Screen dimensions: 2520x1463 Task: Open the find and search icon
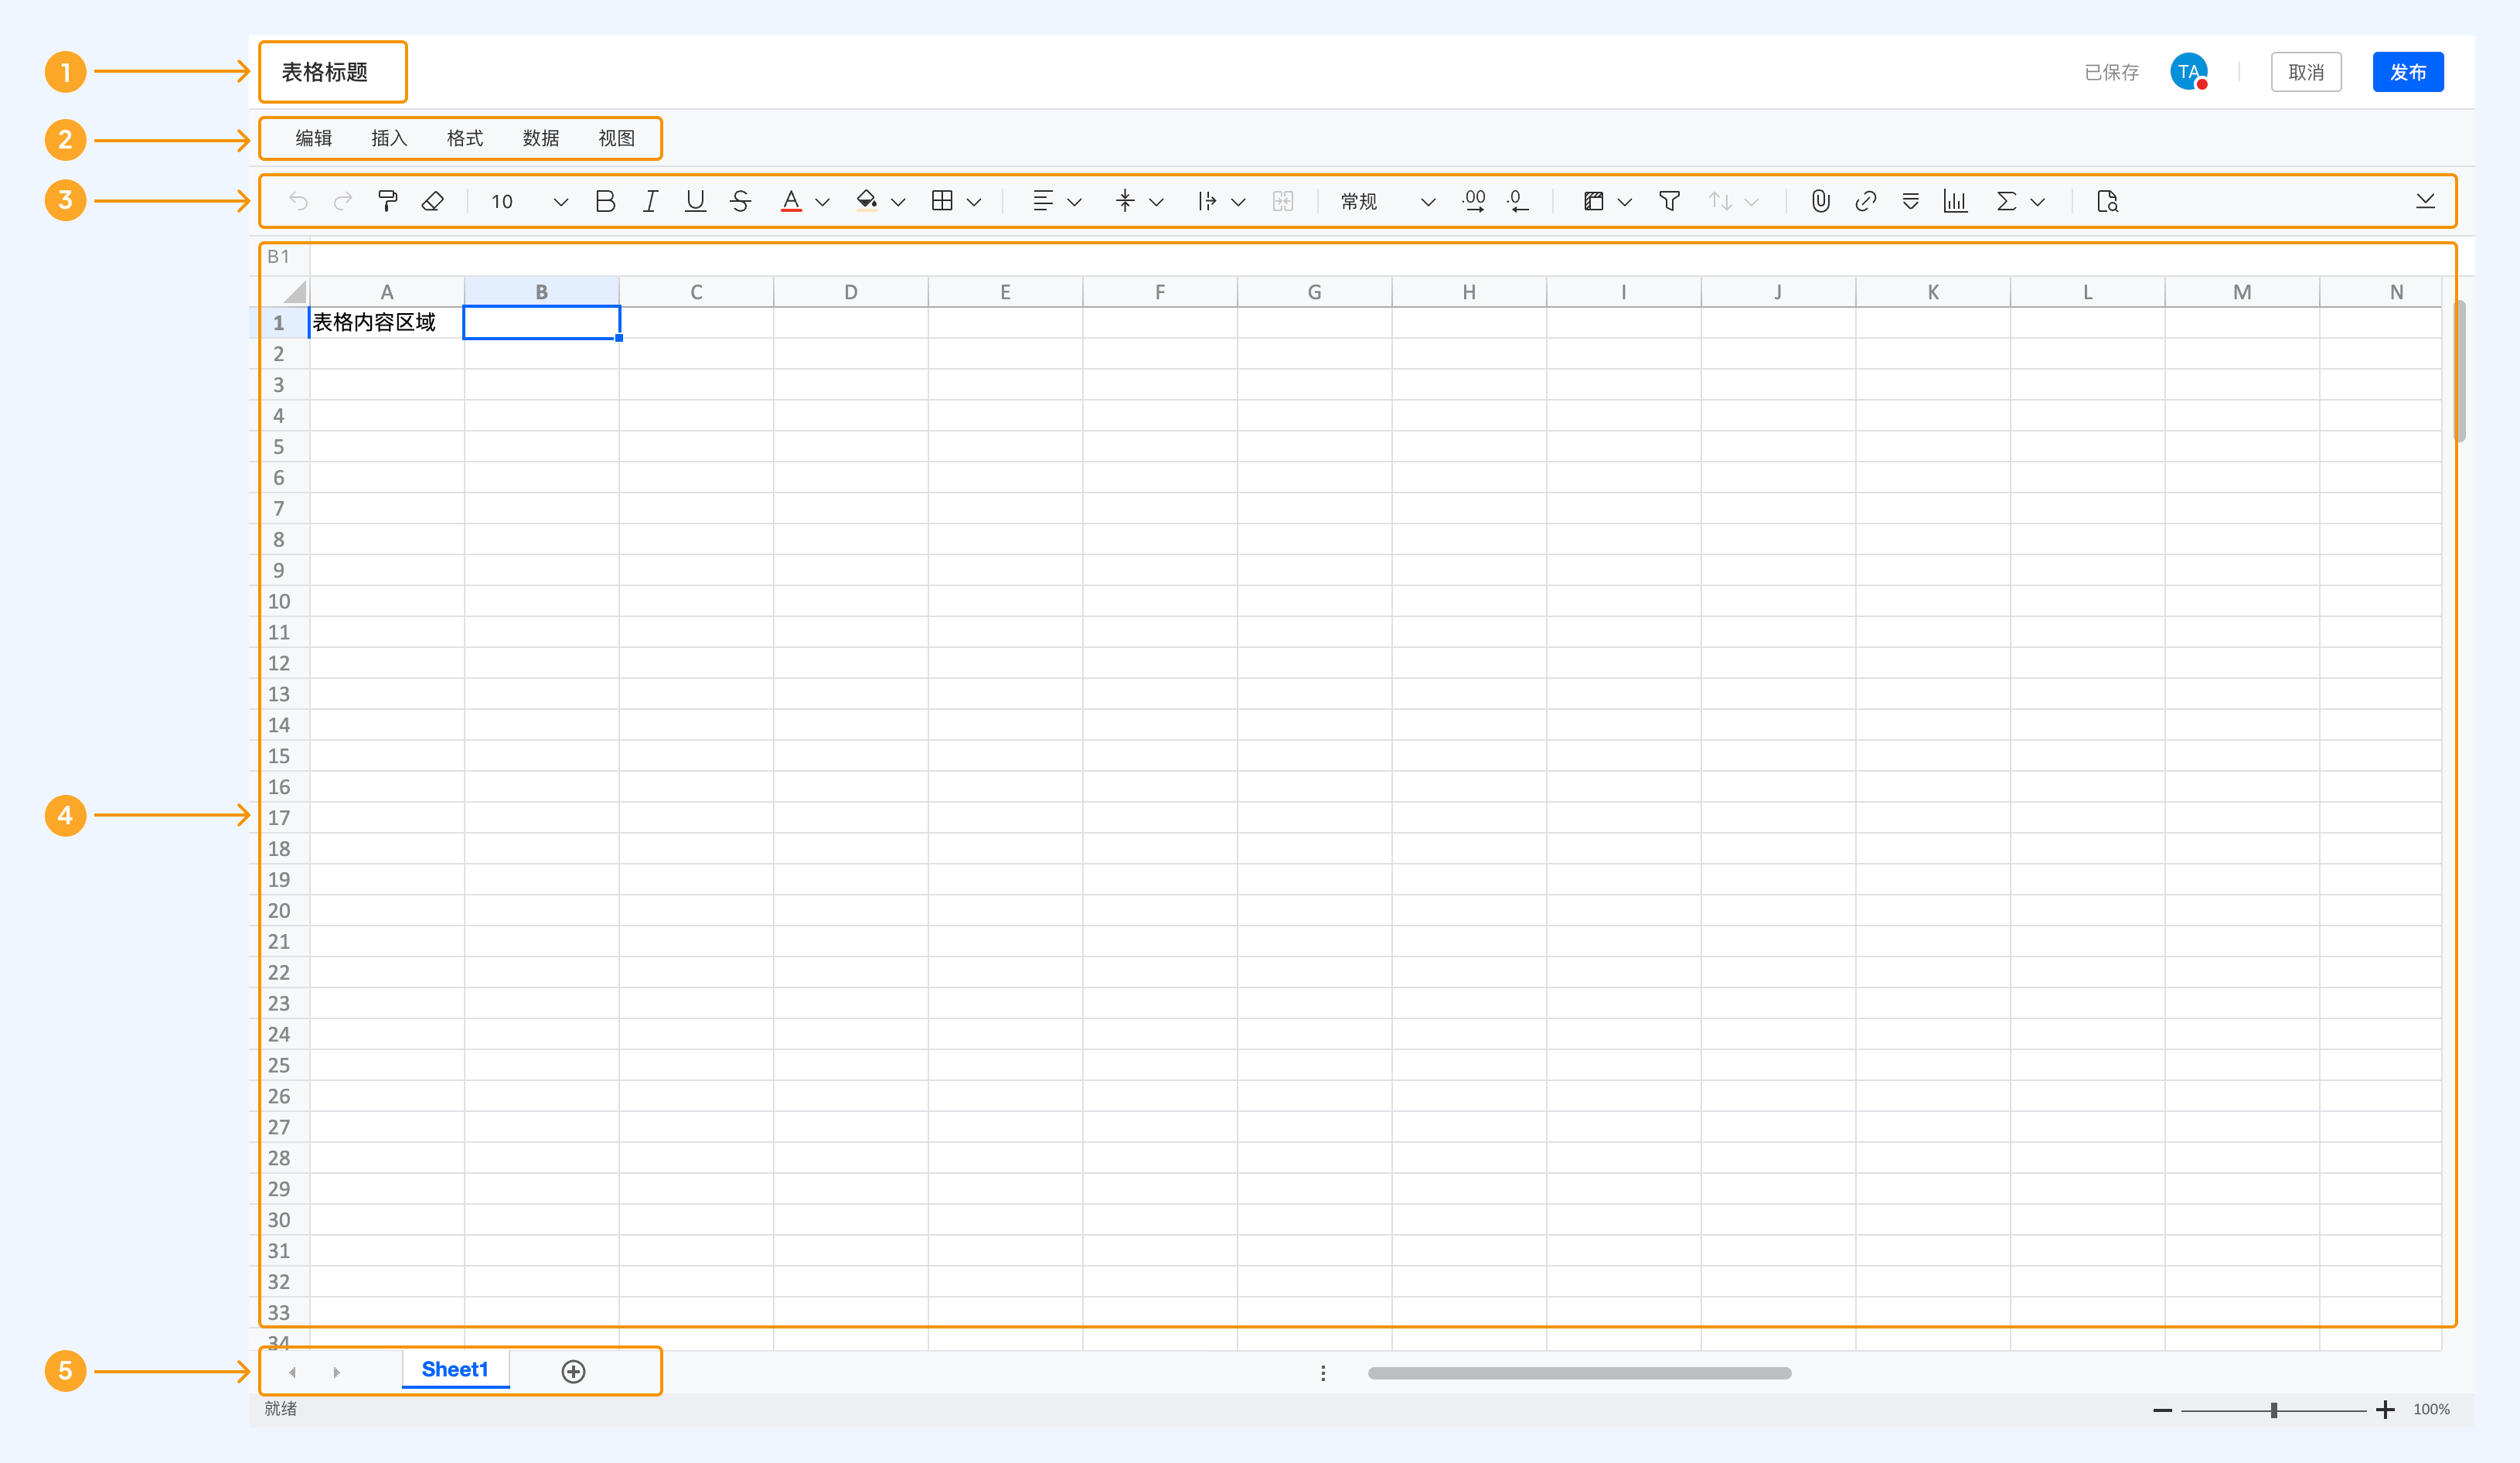point(2107,201)
